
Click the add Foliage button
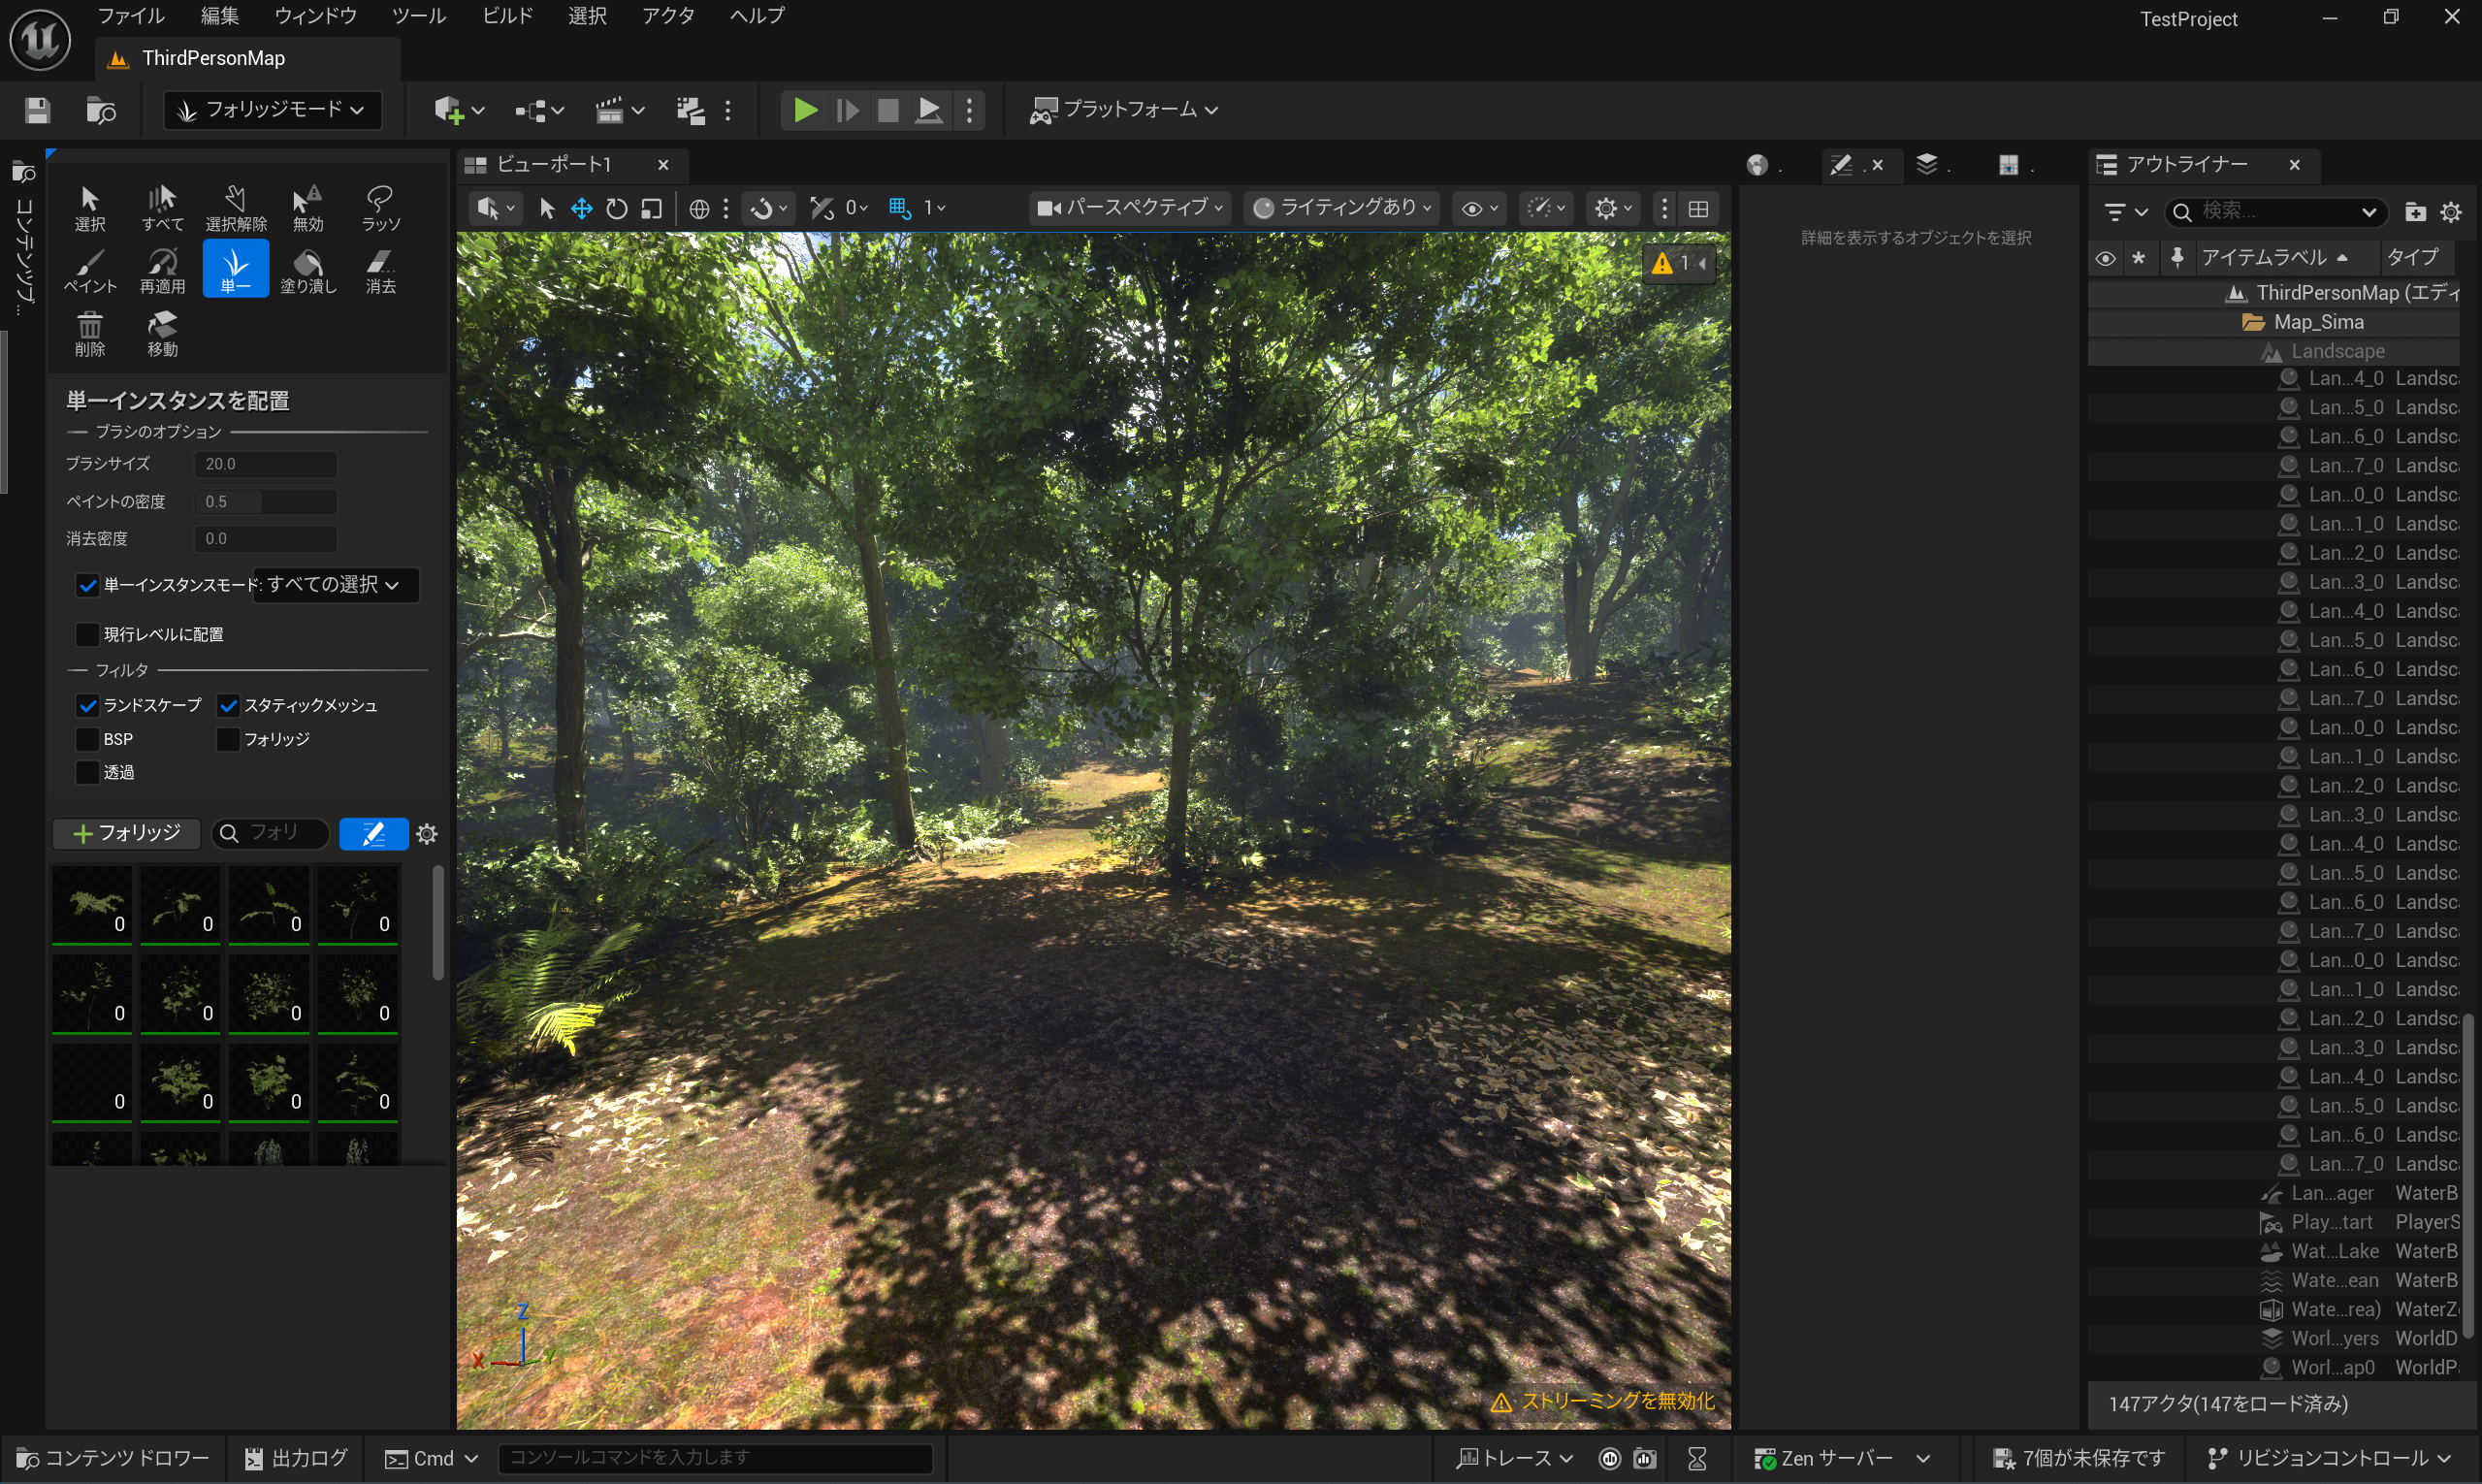pos(127,833)
